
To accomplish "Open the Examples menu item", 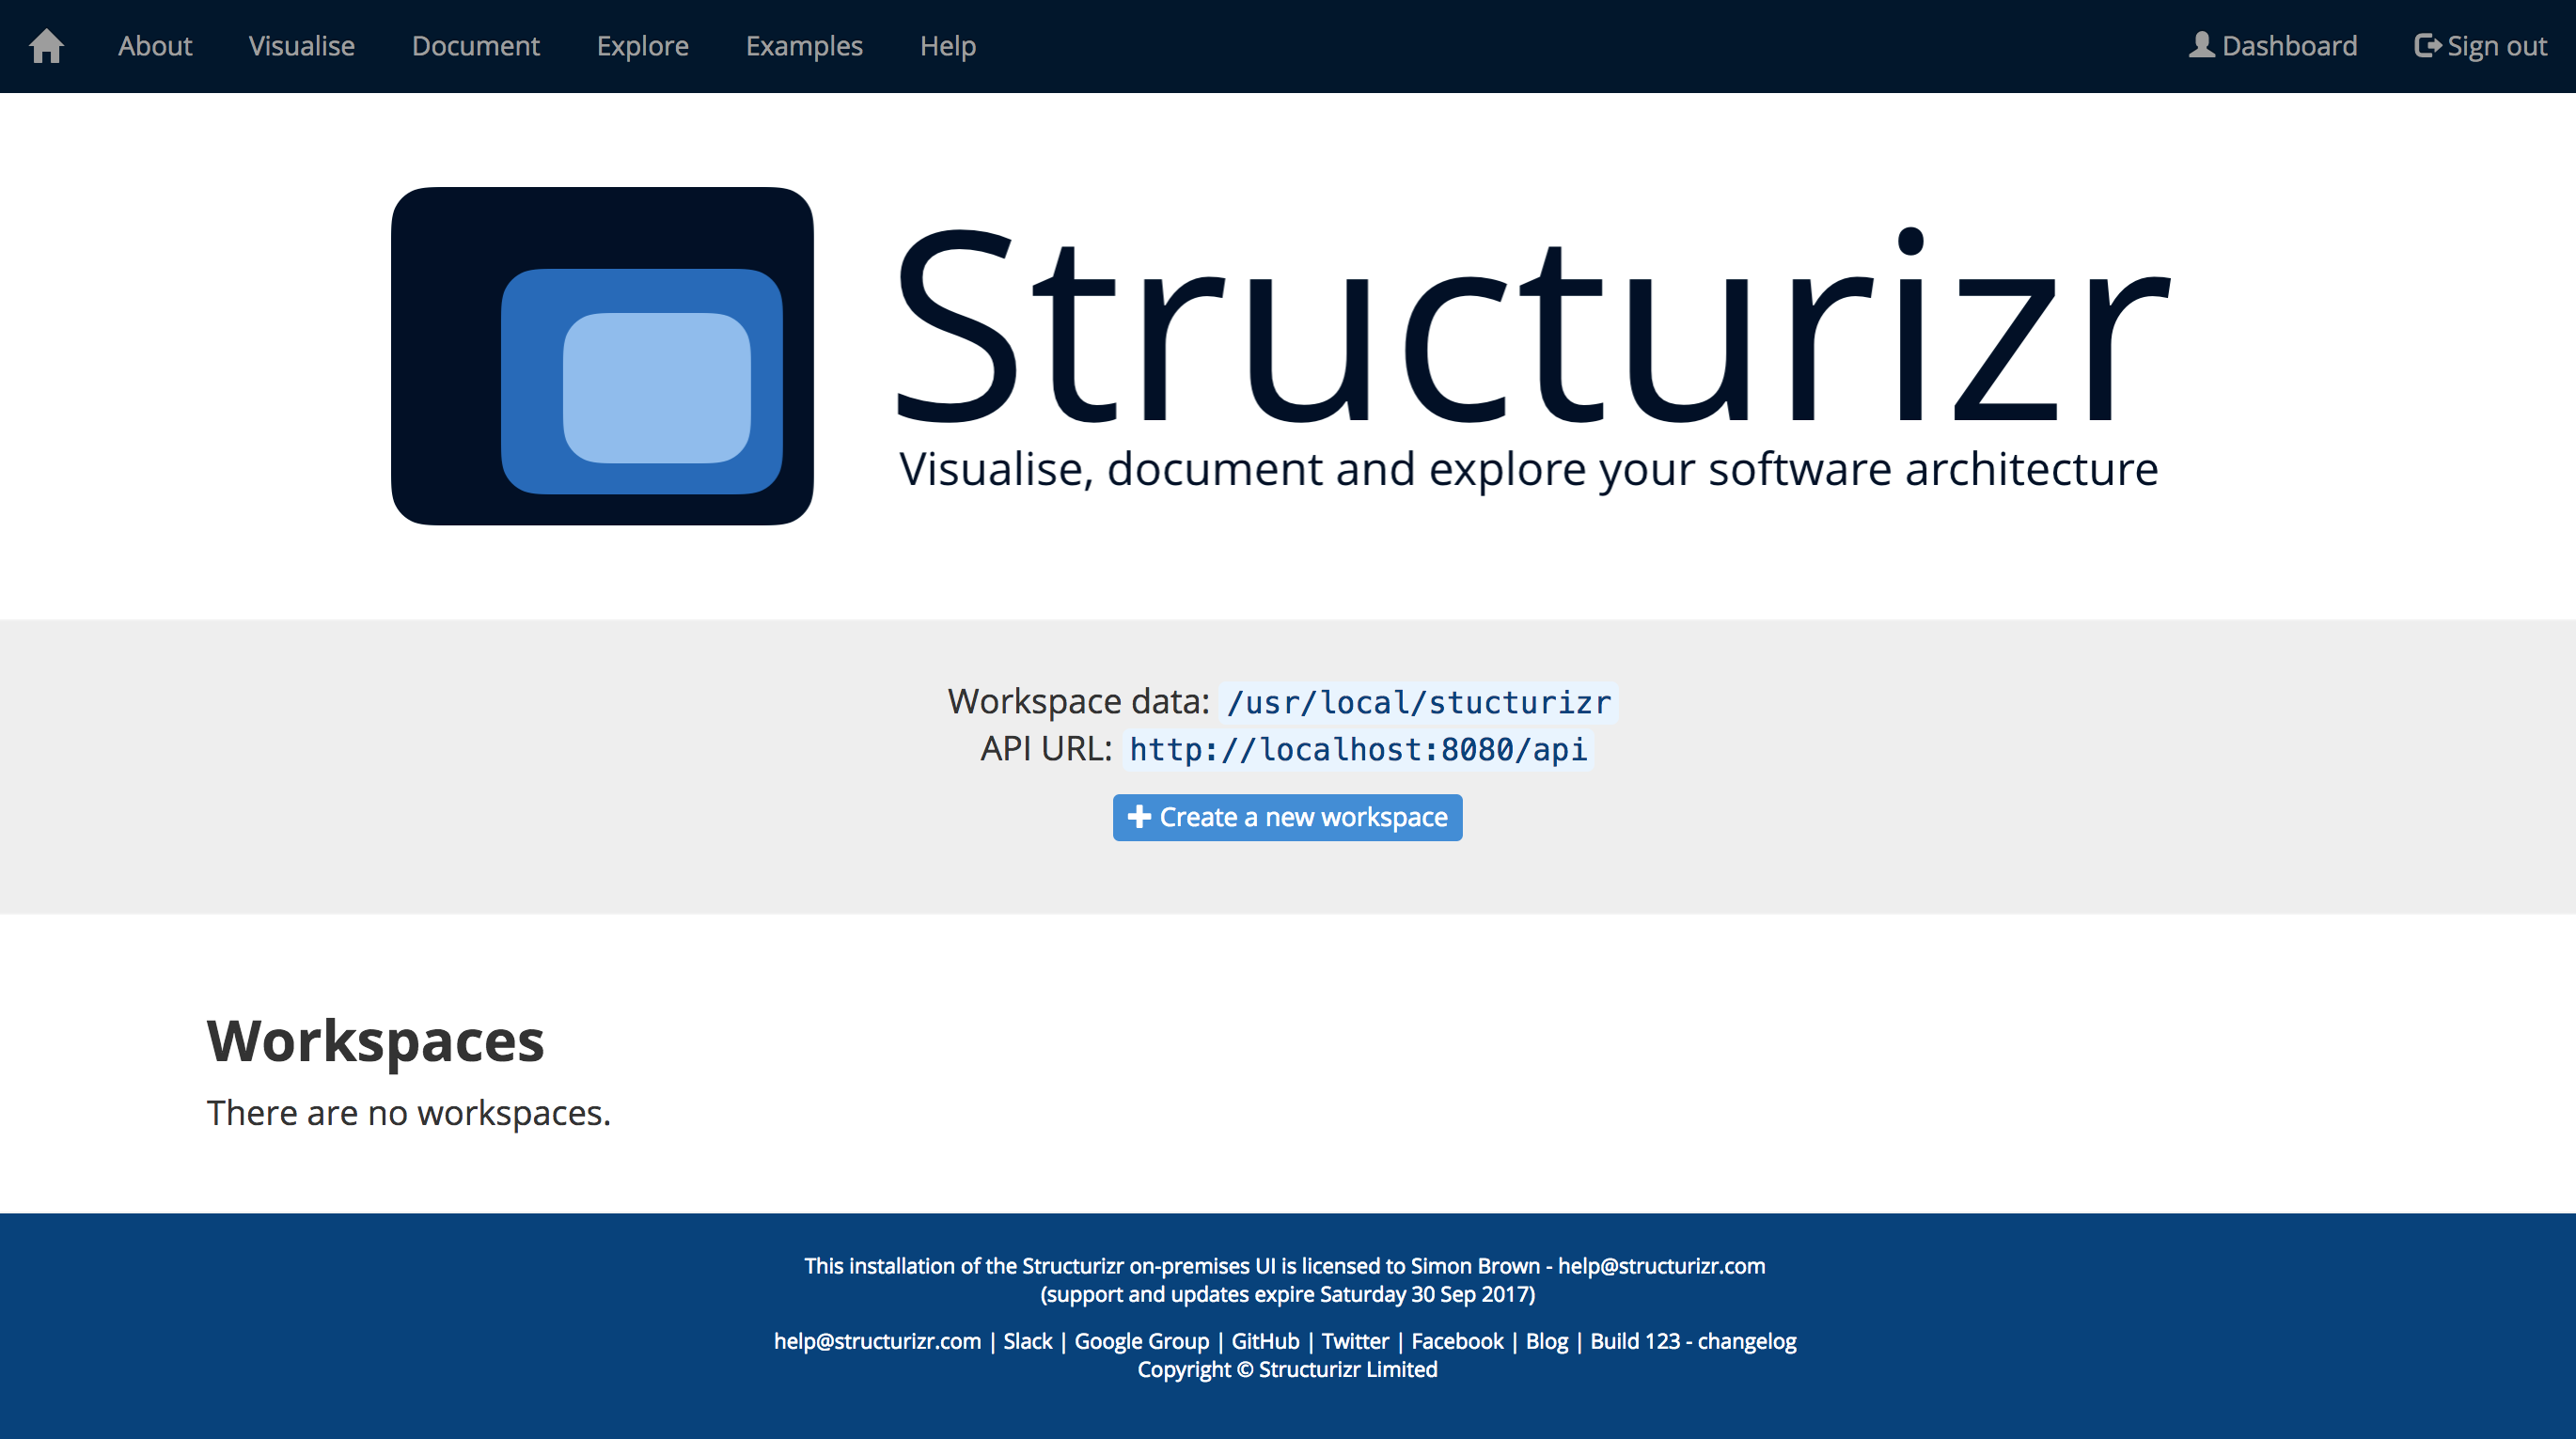I will (x=804, y=46).
